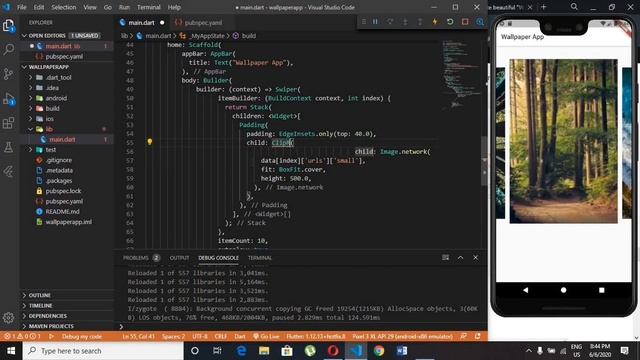Viewport: 640px width, 360px height.
Task: Open .gitignore in explorer
Action: click(59, 160)
